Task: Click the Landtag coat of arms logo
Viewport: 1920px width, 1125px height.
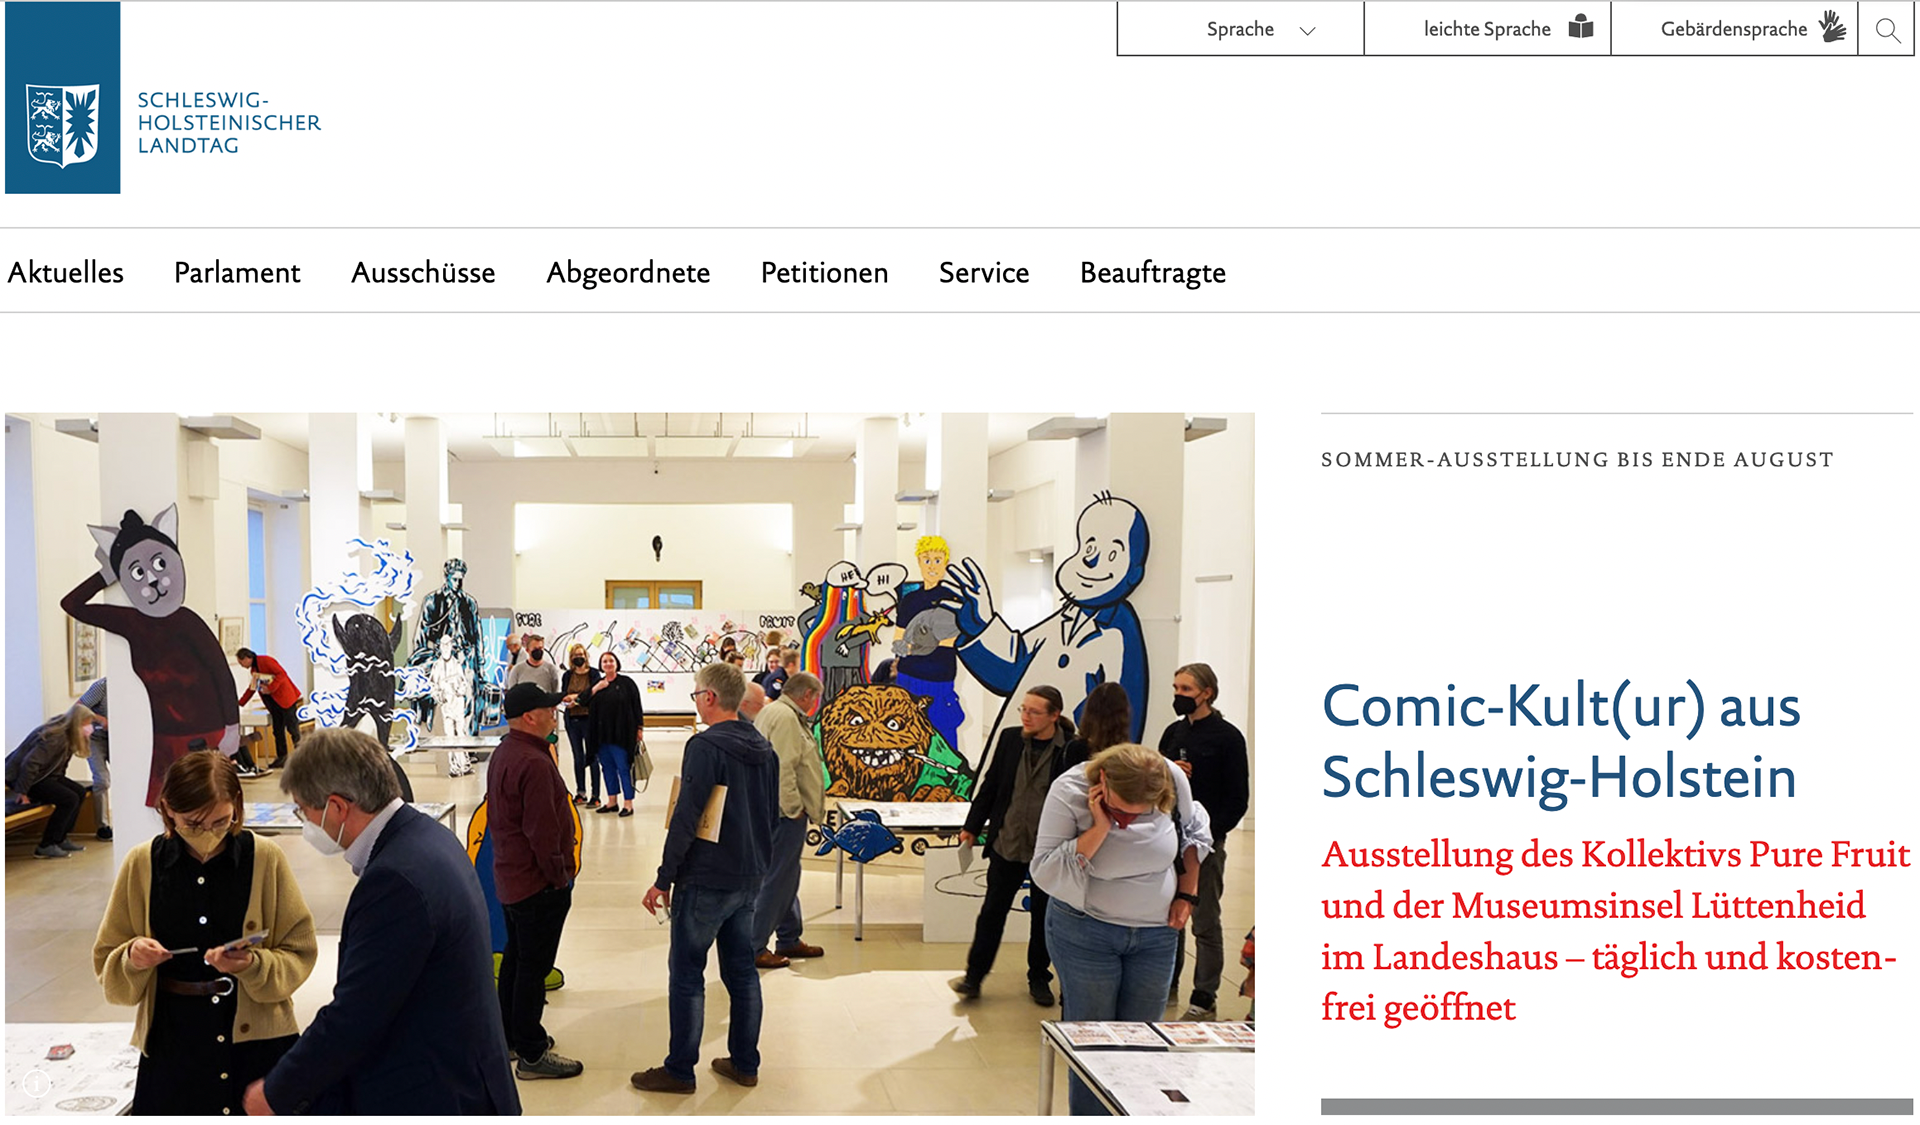Action: [62, 98]
